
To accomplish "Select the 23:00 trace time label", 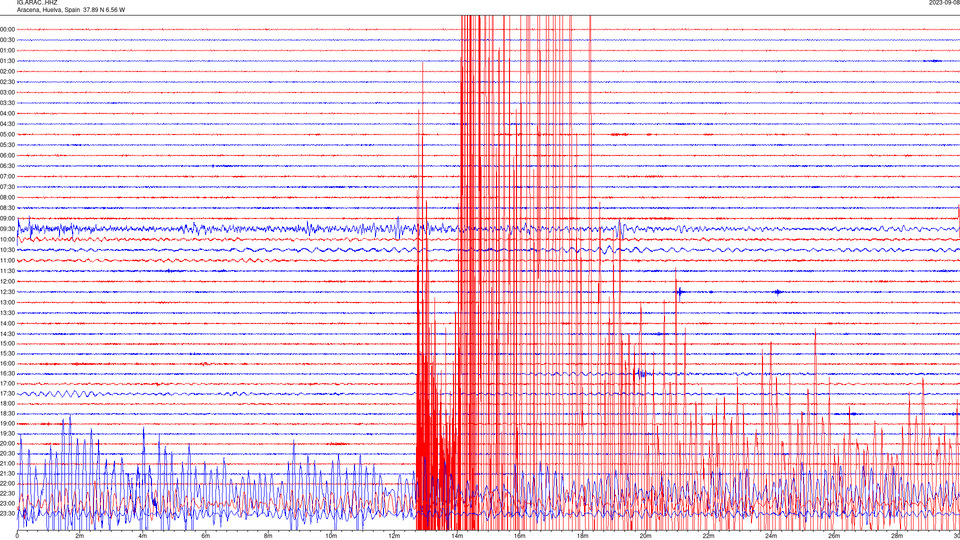I will [7, 504].
